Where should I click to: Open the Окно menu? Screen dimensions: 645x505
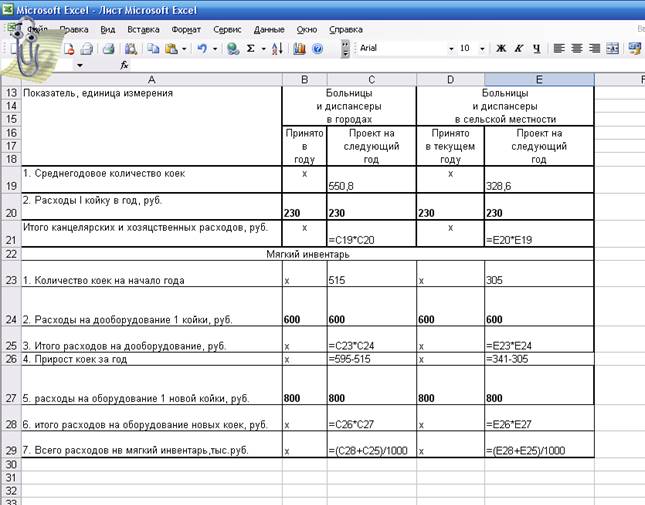point(307,30)
